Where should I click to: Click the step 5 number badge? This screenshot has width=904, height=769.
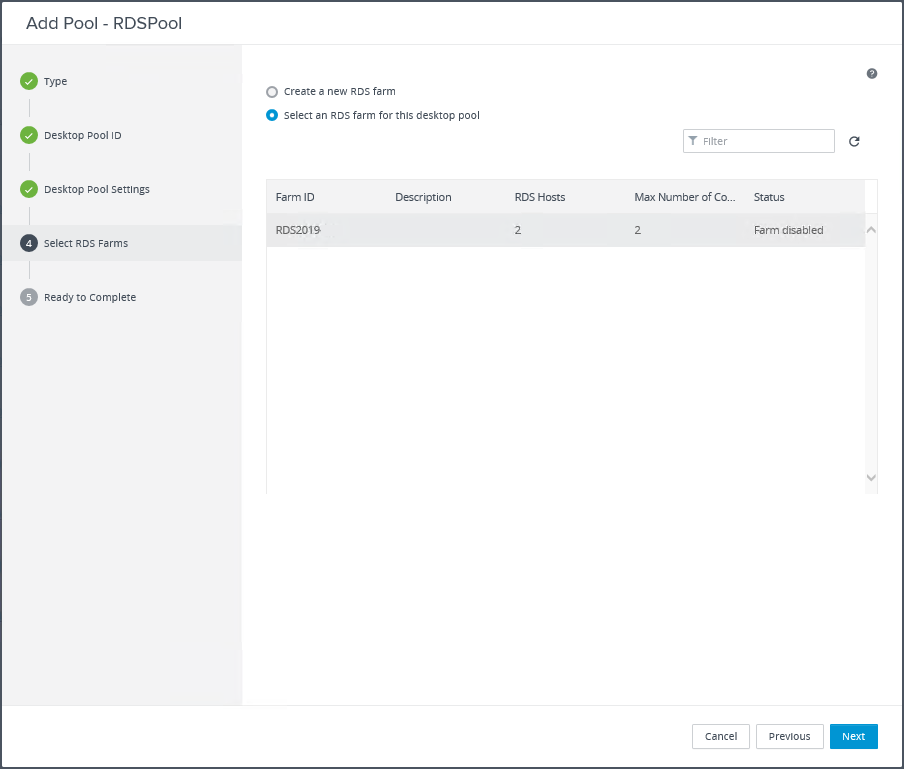(29, 298)
